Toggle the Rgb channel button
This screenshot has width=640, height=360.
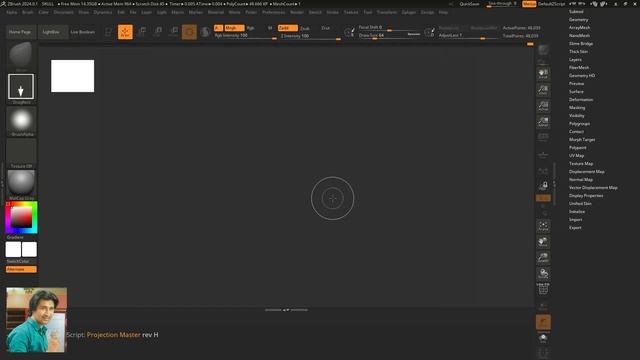pos(251,28)
